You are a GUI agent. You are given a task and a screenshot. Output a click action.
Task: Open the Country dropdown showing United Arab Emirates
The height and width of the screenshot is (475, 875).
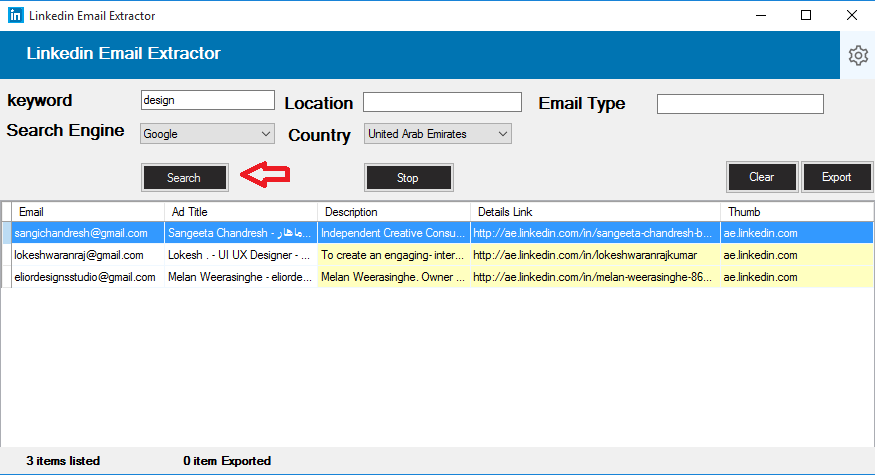[x=438, y=134]
